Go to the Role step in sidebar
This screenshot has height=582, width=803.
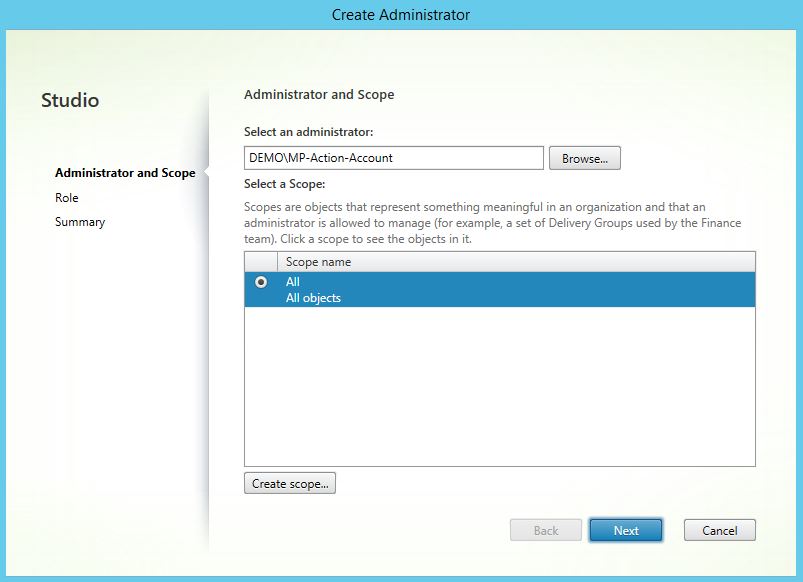click(67, 198)
